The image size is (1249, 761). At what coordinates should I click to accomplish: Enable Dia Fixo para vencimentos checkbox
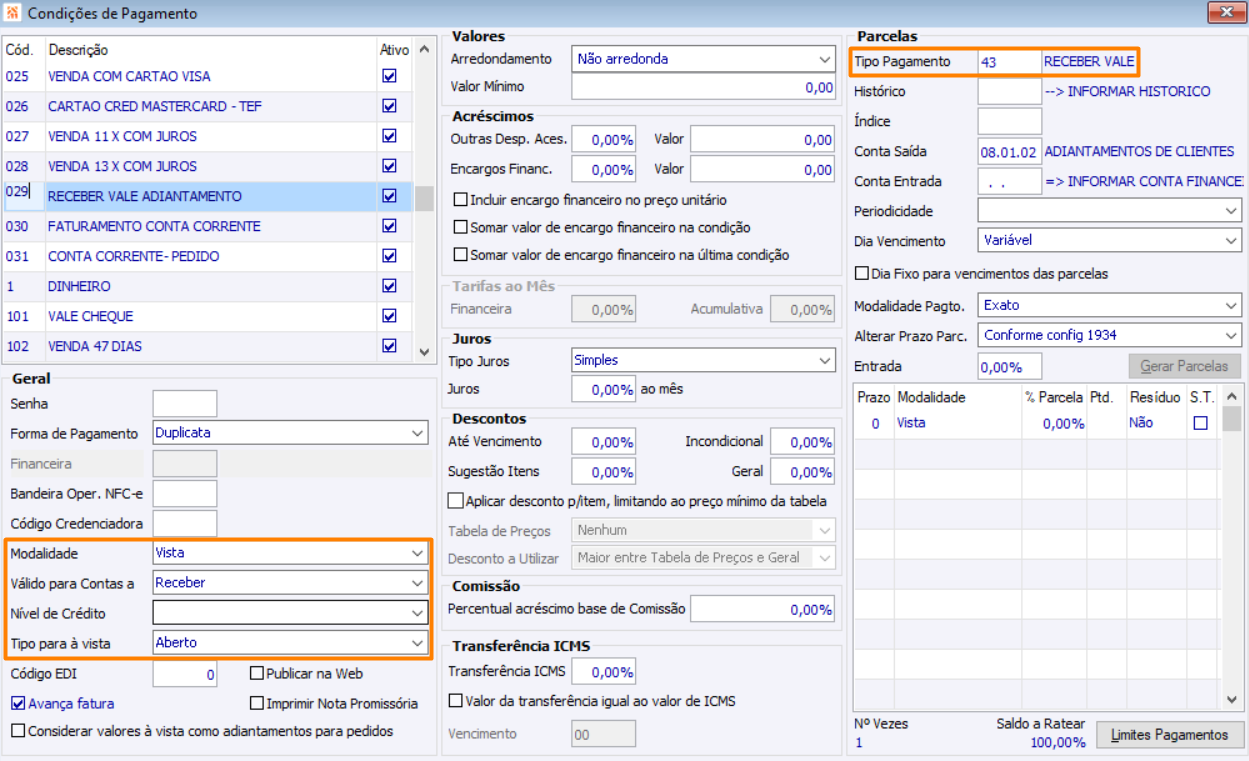pos(862,273)
